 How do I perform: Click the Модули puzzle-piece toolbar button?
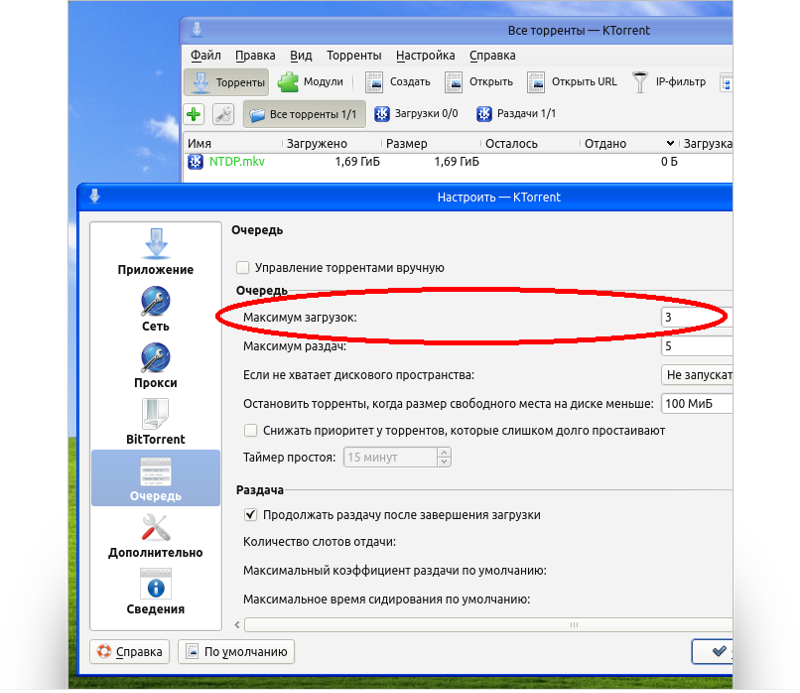click(x=310, y=82)
